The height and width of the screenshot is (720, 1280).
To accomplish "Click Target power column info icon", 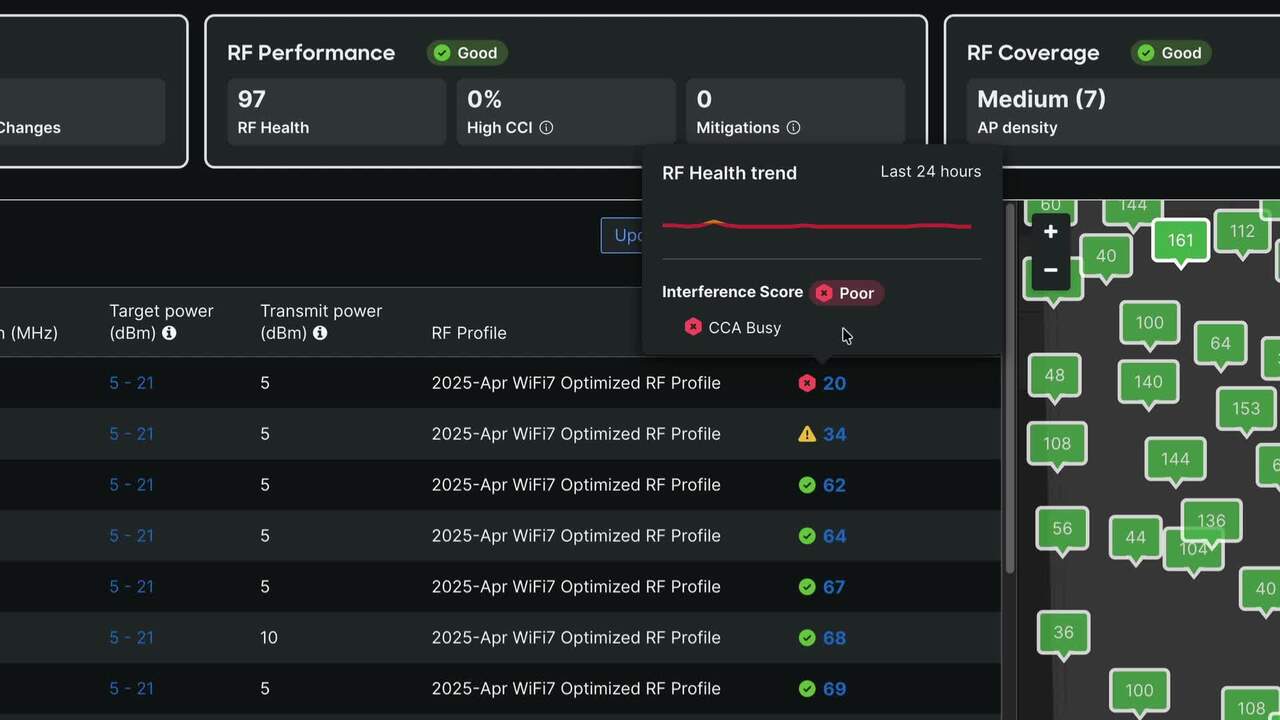I will pos(169,333).
